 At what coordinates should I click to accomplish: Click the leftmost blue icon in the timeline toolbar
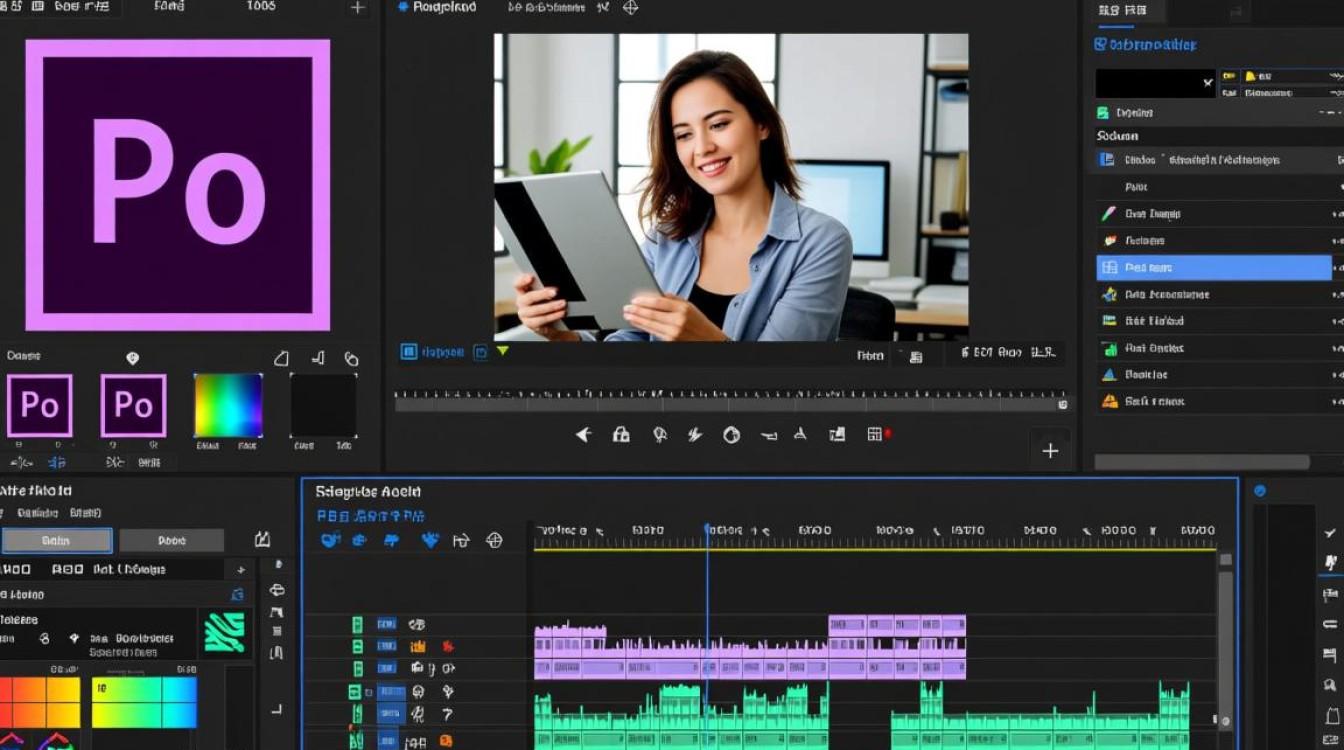click(330, 540)
